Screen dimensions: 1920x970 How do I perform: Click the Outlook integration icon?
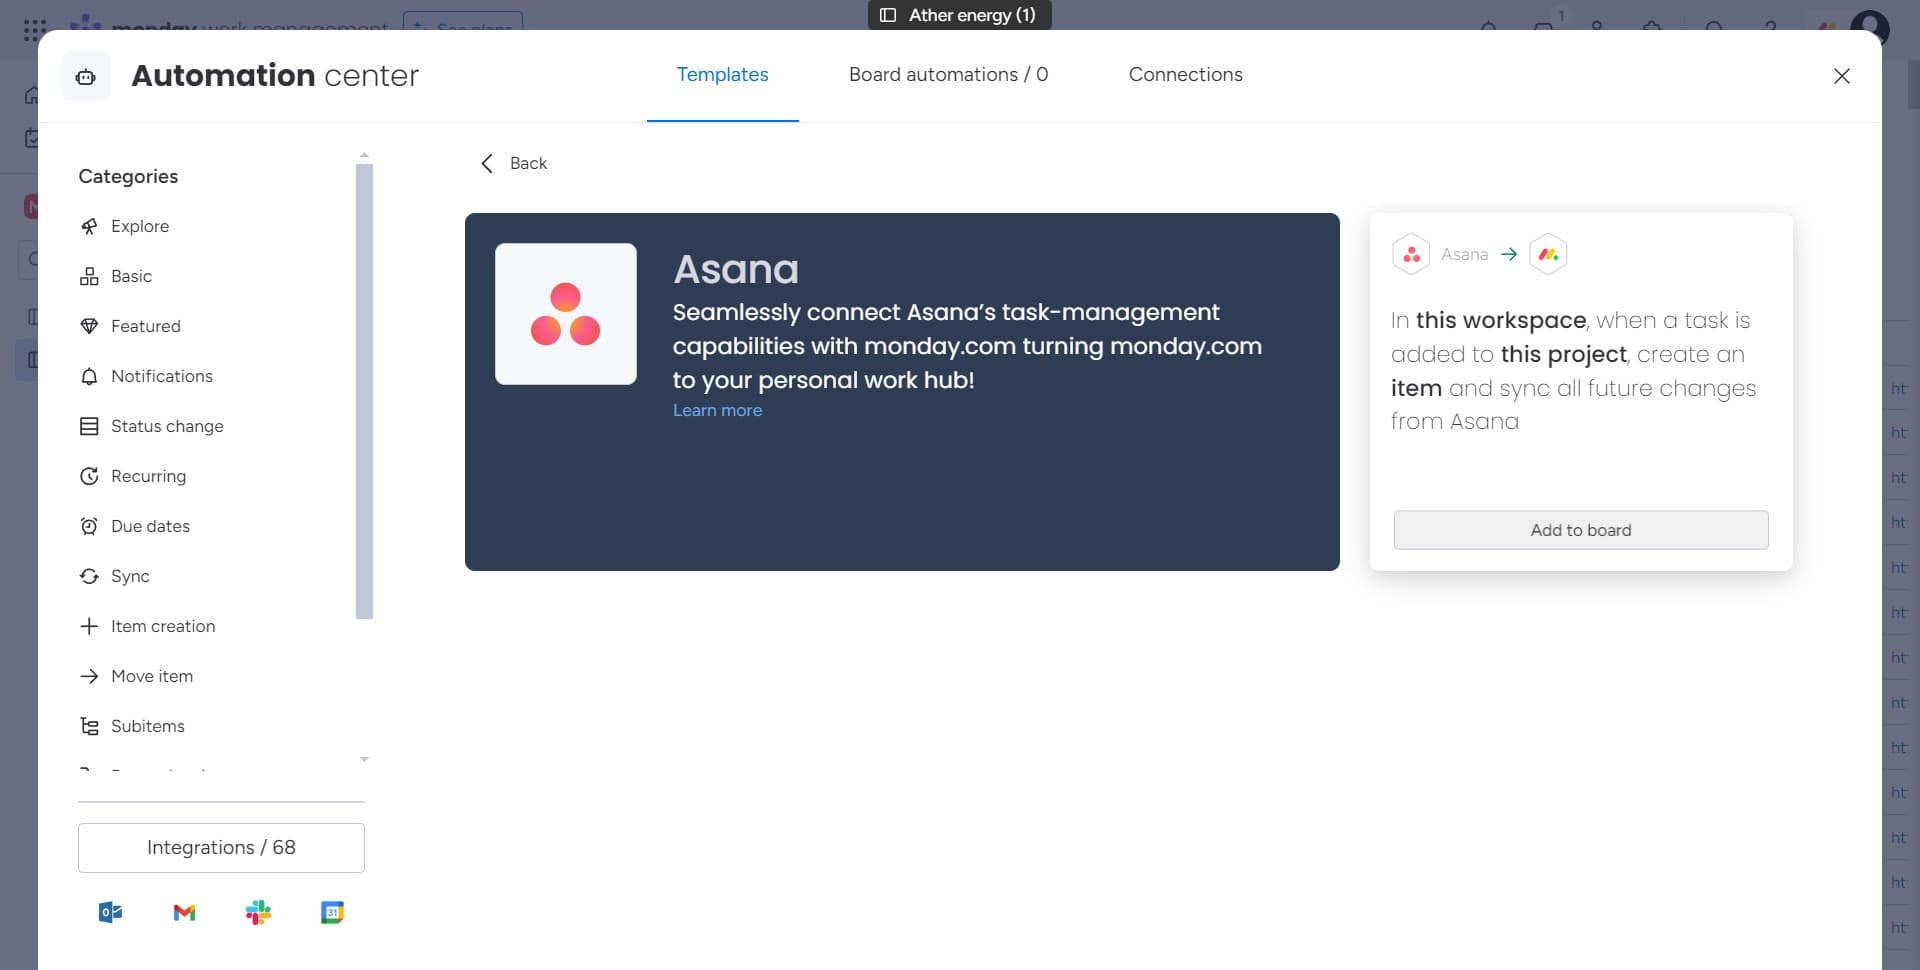[x=110, y=912]
